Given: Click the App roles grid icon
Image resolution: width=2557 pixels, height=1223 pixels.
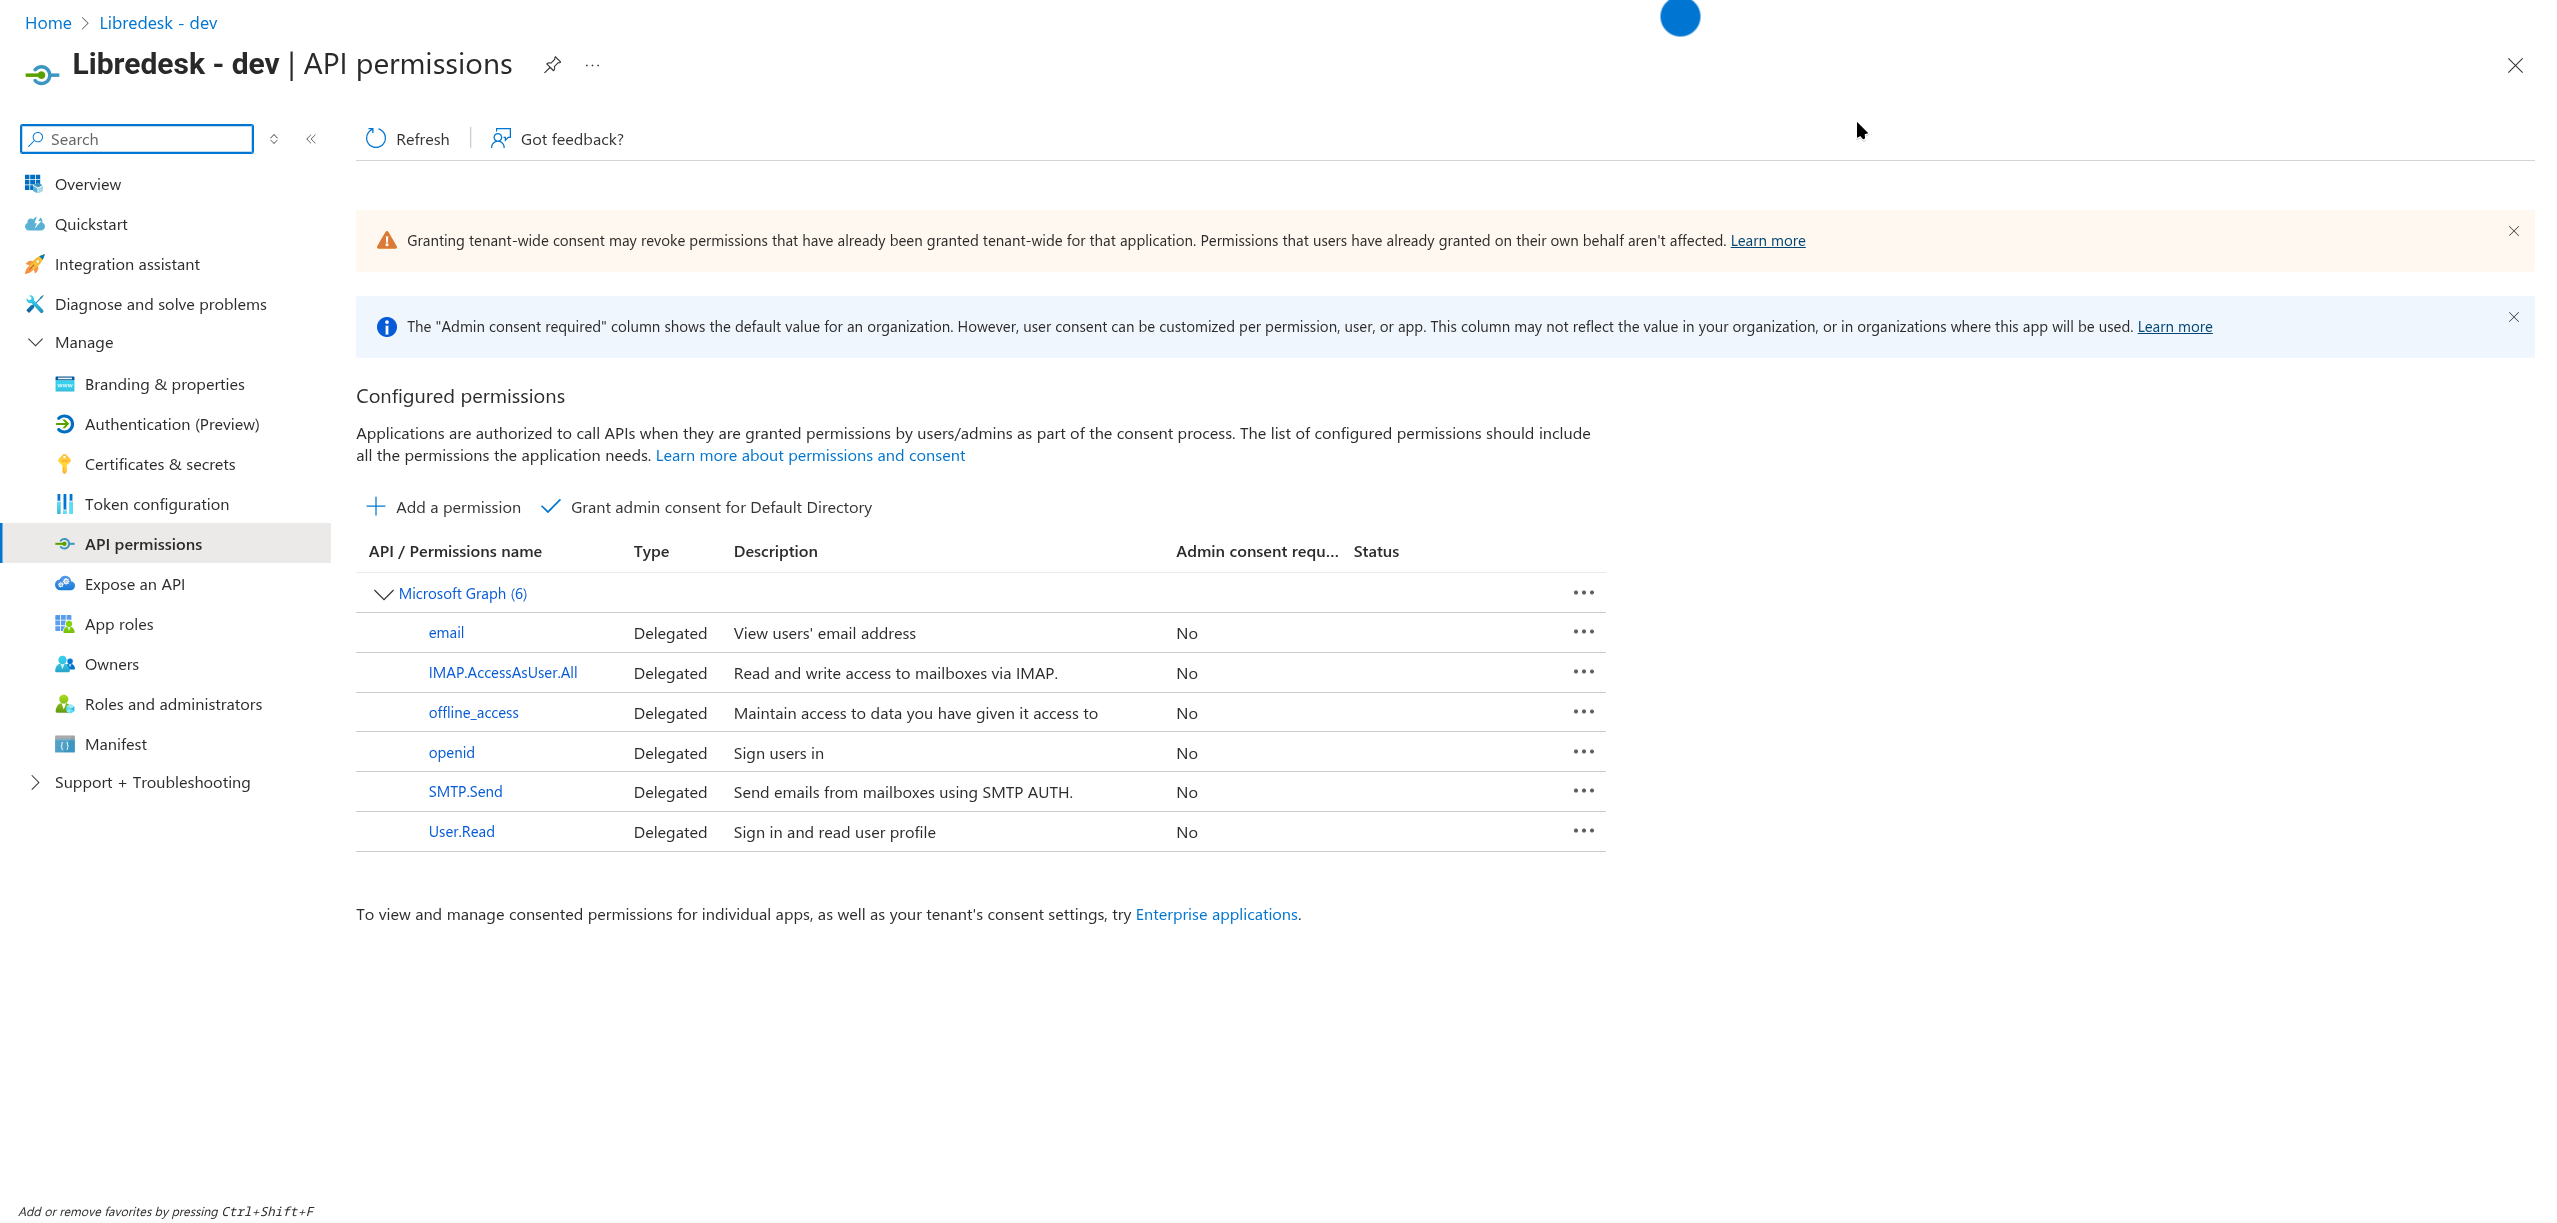Looking at the screenshot, I should coord(64,624).
